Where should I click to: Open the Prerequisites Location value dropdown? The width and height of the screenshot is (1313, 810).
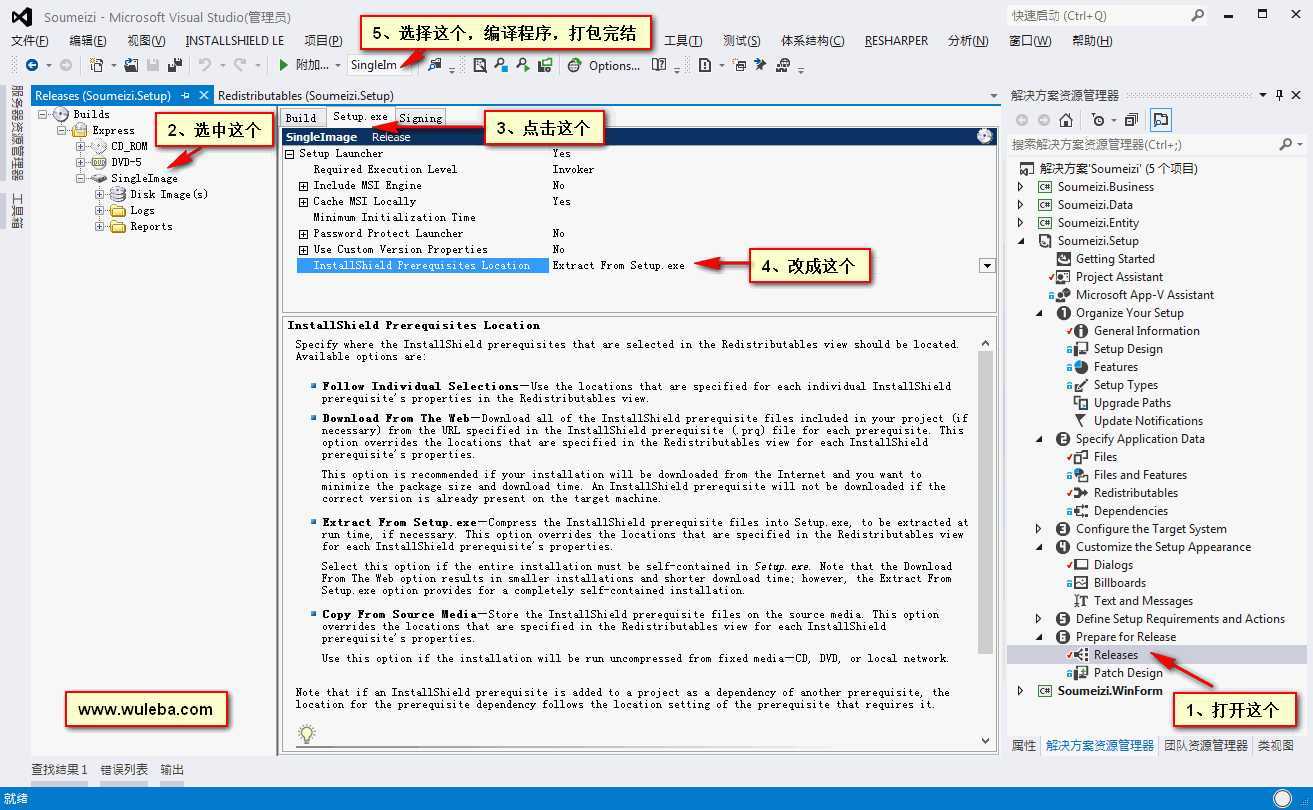click(987, 266)
